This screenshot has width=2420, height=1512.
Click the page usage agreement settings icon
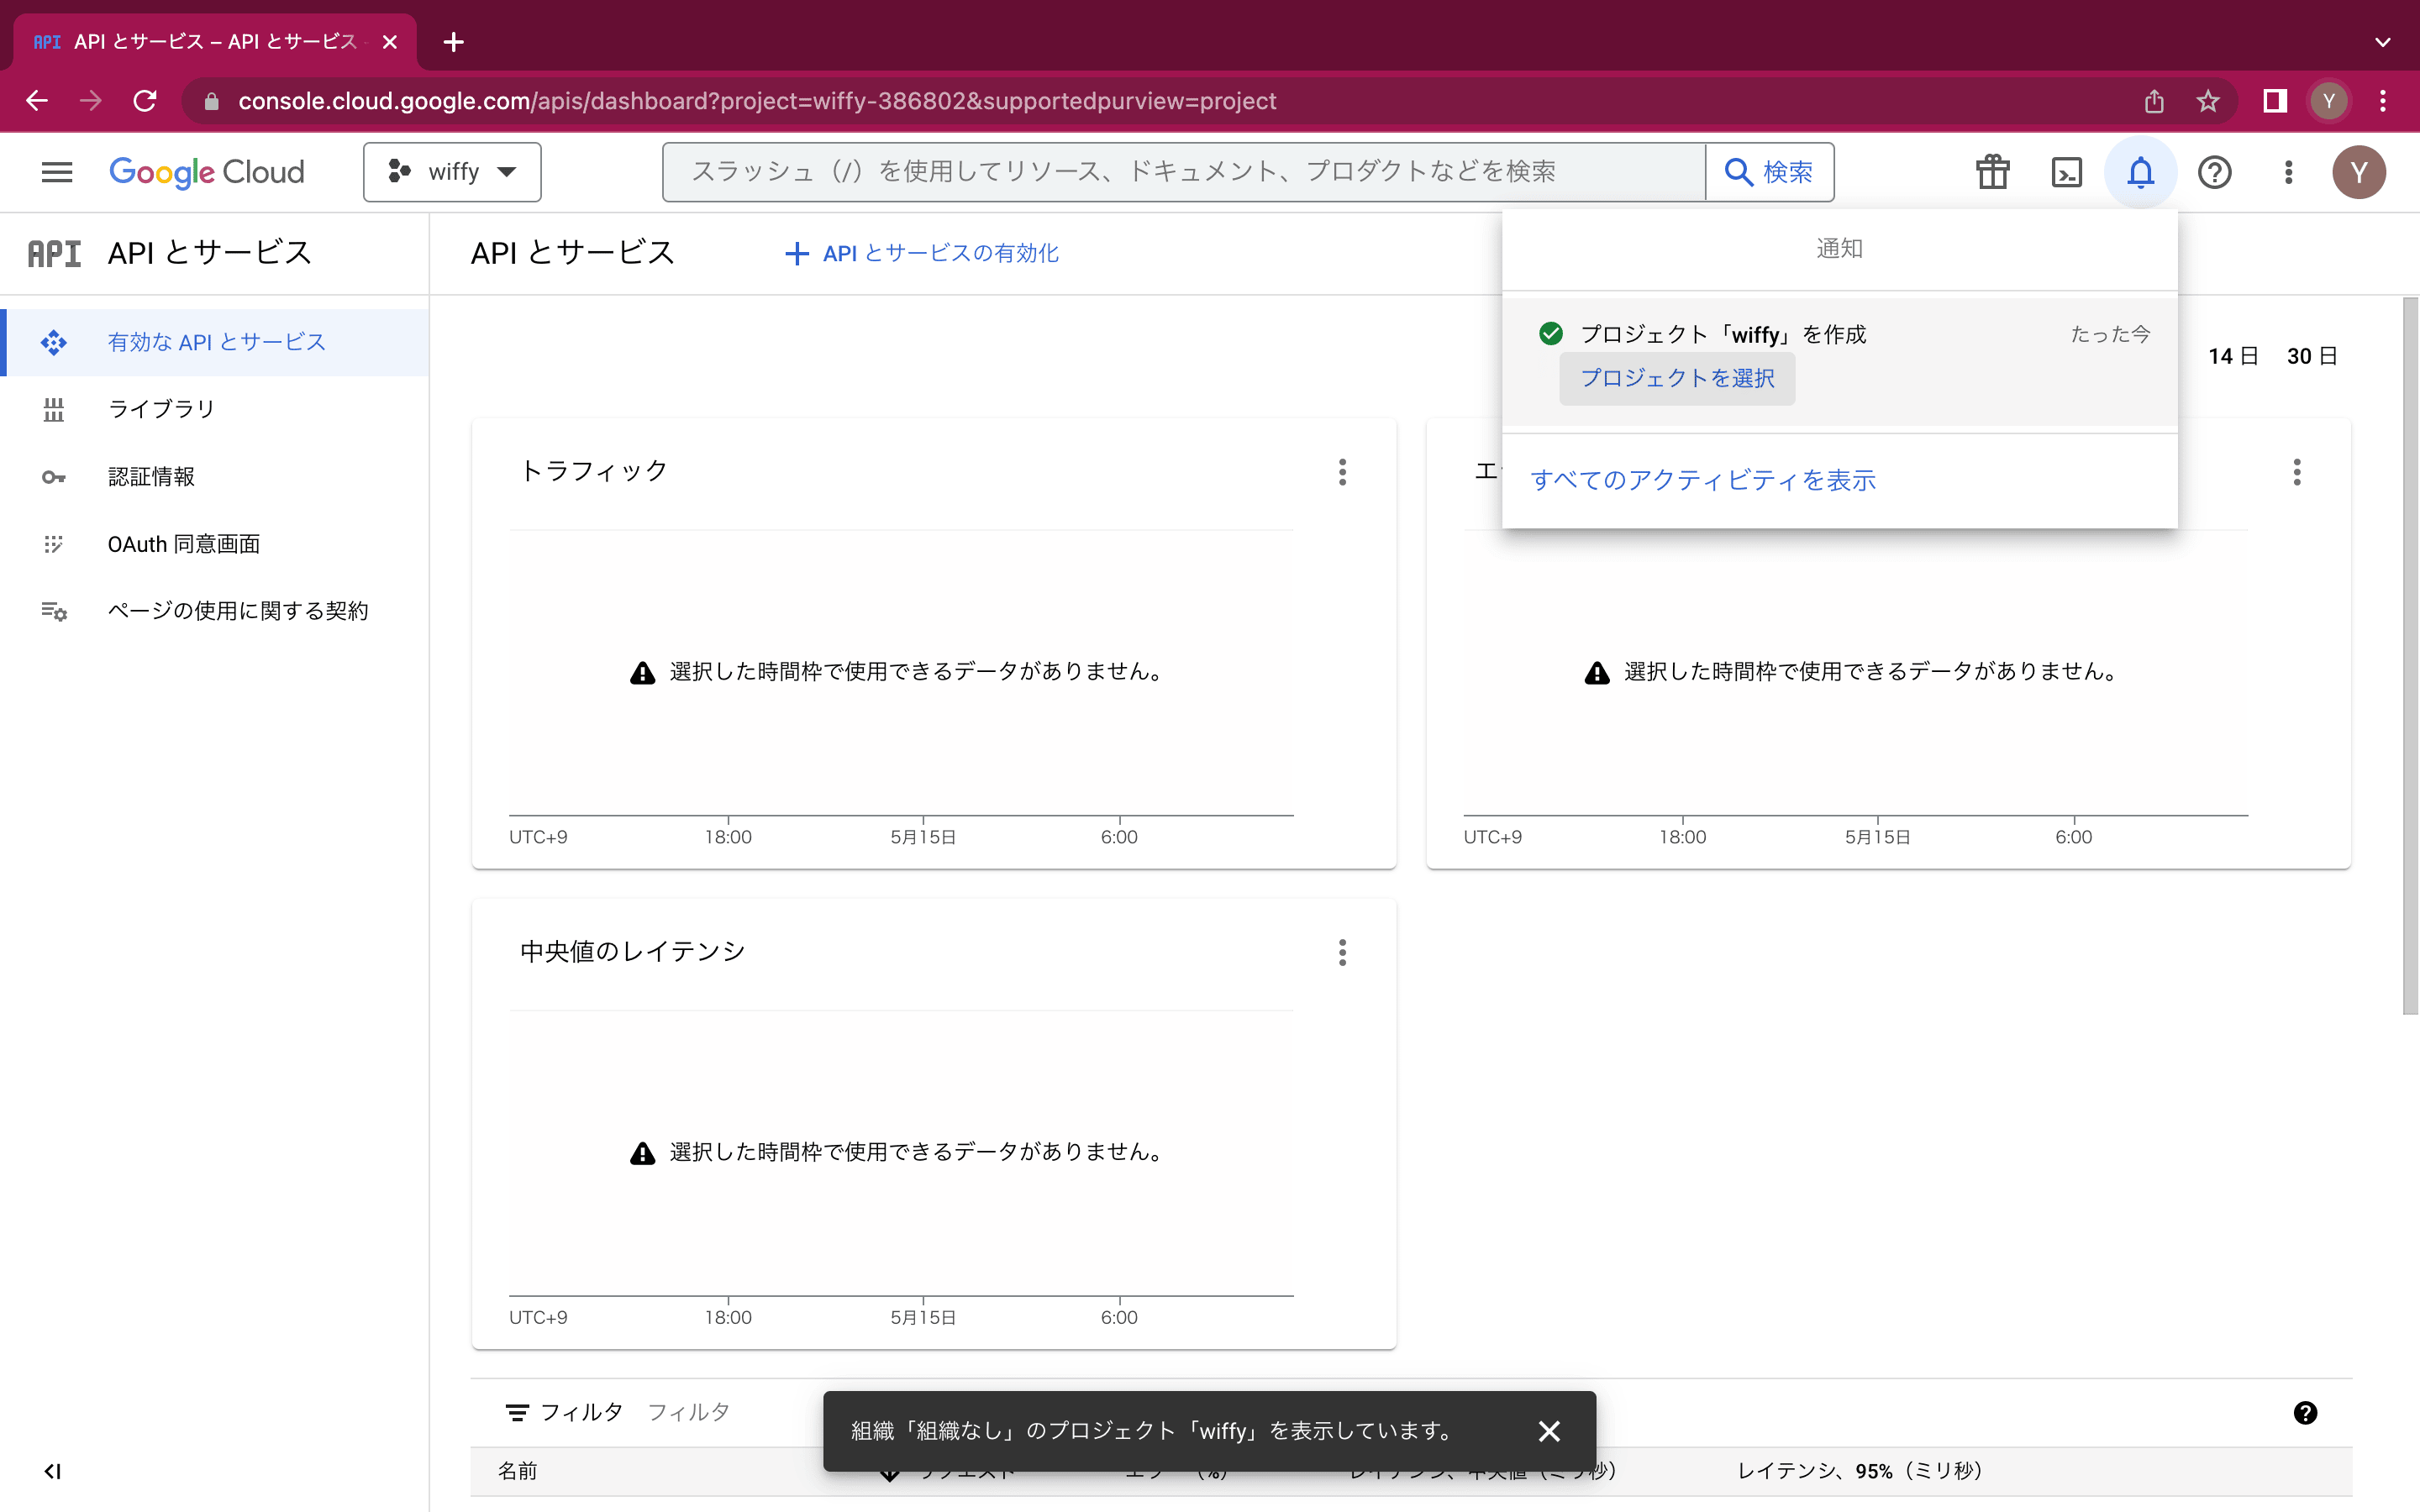click(x=54, y=611)
